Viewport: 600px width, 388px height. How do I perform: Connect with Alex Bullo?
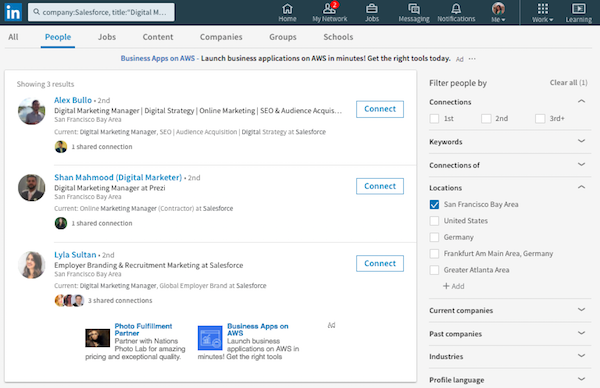380,109
